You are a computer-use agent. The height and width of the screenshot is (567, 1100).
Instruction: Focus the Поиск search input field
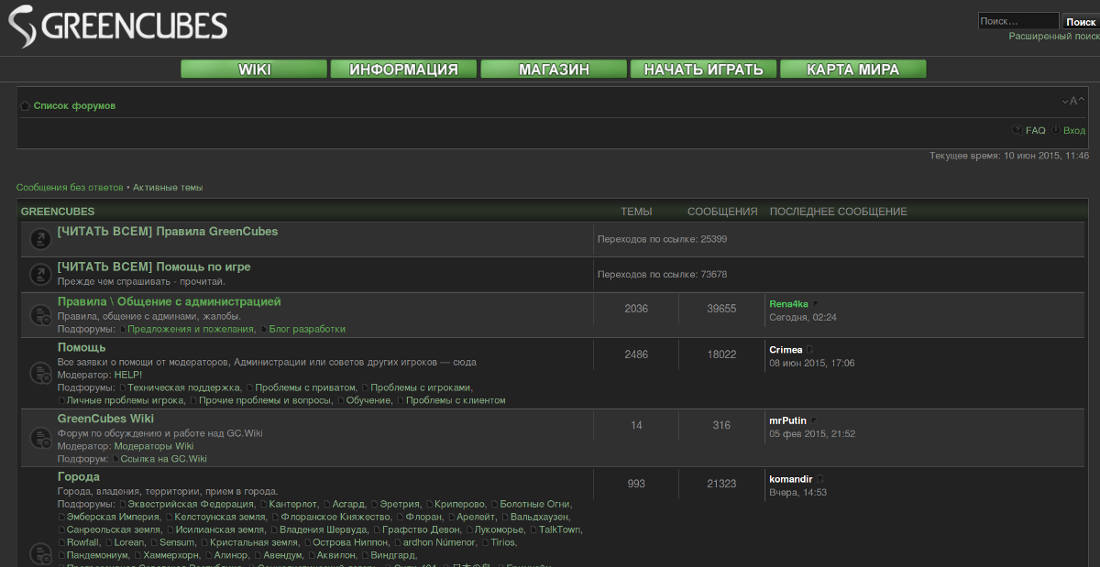[1019, 22]
